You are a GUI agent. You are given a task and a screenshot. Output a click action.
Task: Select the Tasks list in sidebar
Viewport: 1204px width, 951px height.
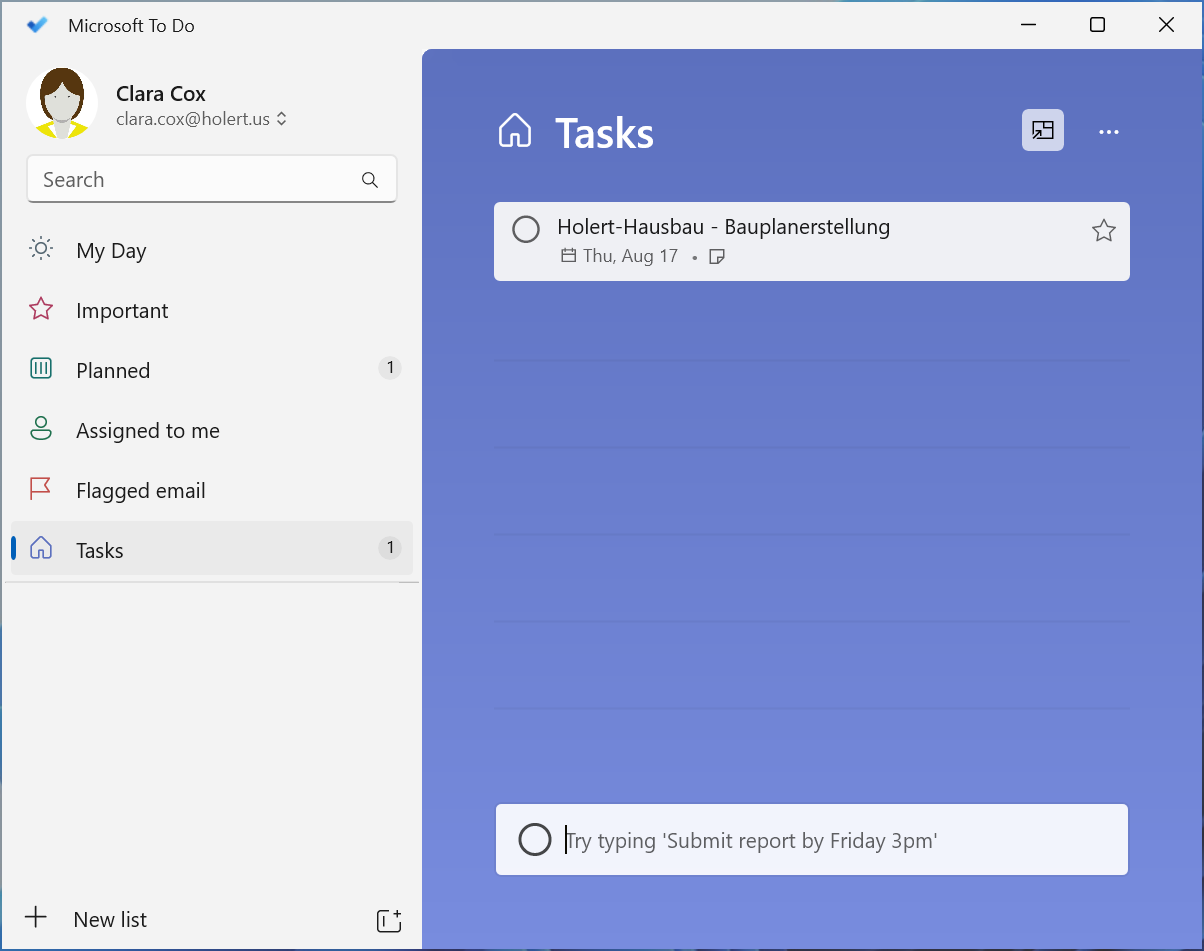click(212, 549)
